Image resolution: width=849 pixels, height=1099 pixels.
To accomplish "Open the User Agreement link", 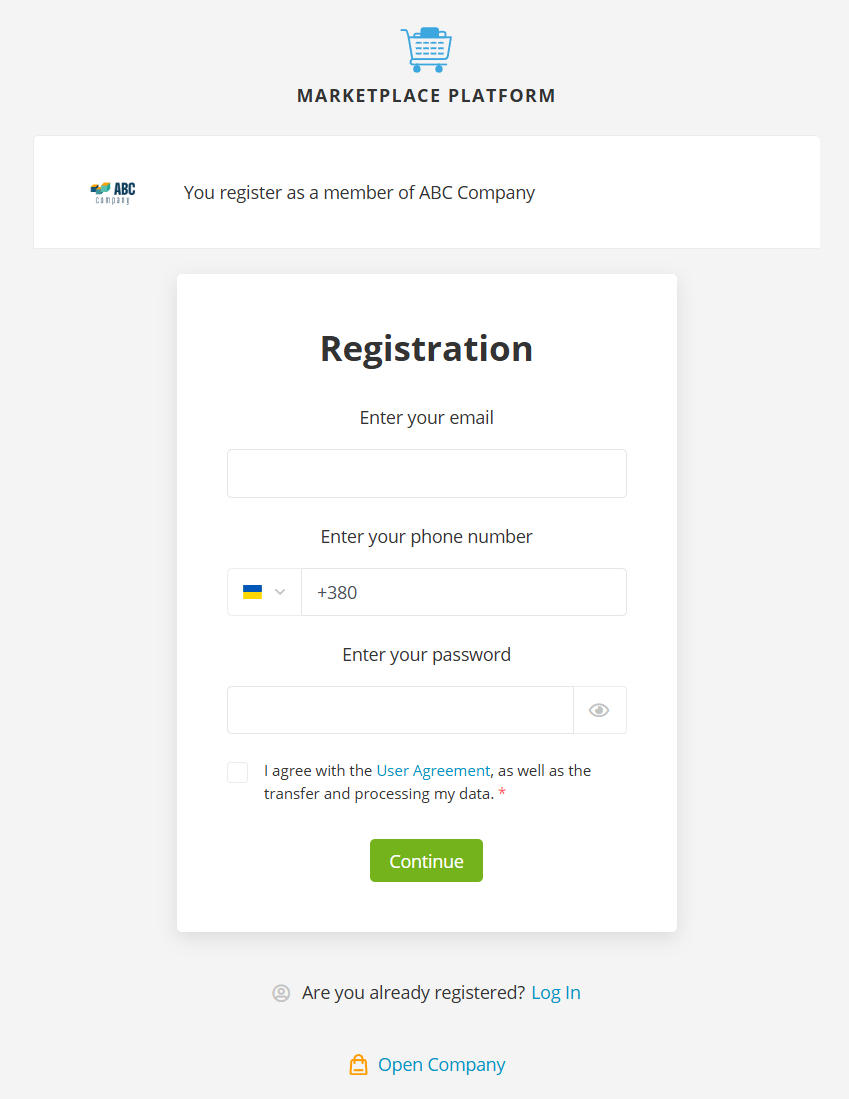I will [x=433, y=771].
